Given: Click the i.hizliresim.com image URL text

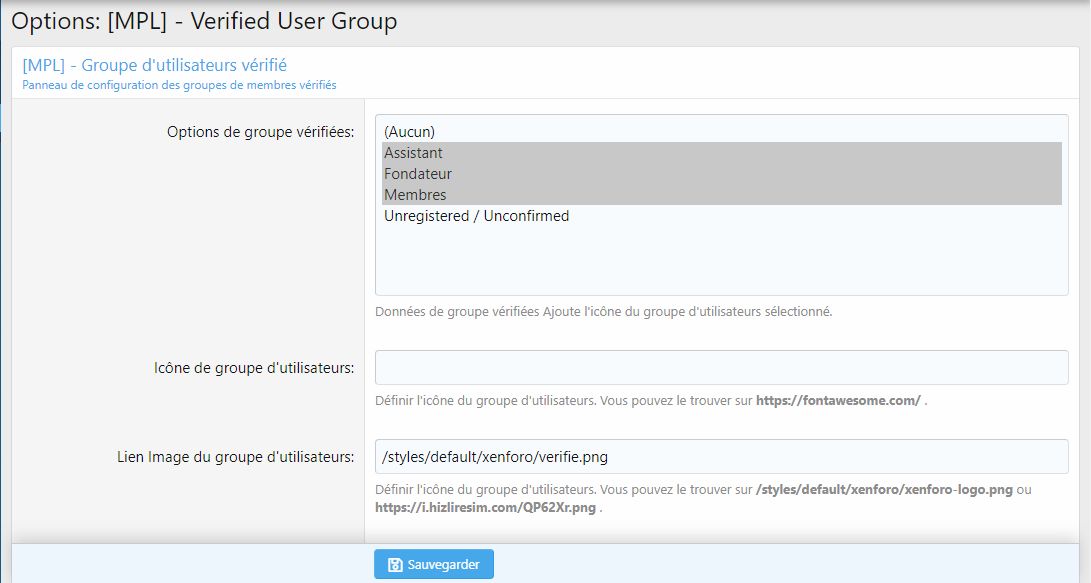Looking at the screenshot, I should [x=485, y=507].
